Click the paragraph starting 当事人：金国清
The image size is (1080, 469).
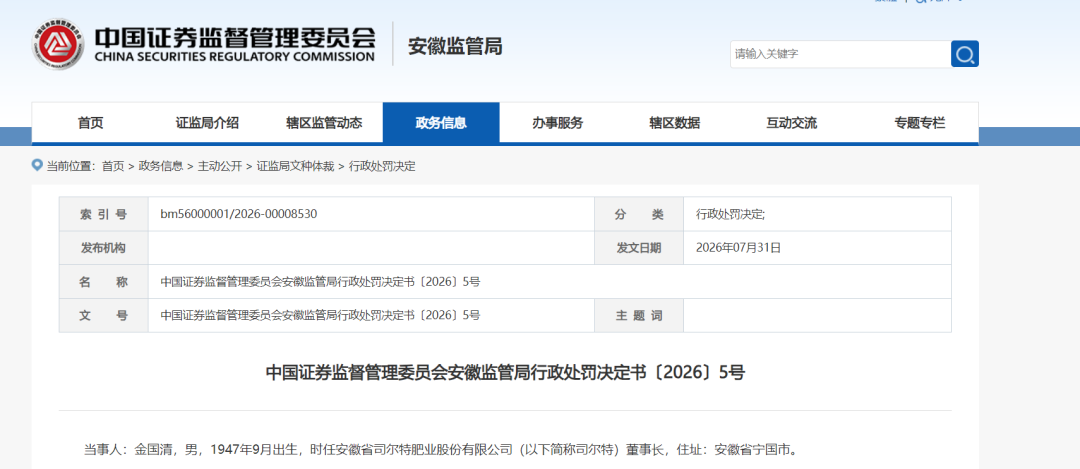tap(440, 451)
